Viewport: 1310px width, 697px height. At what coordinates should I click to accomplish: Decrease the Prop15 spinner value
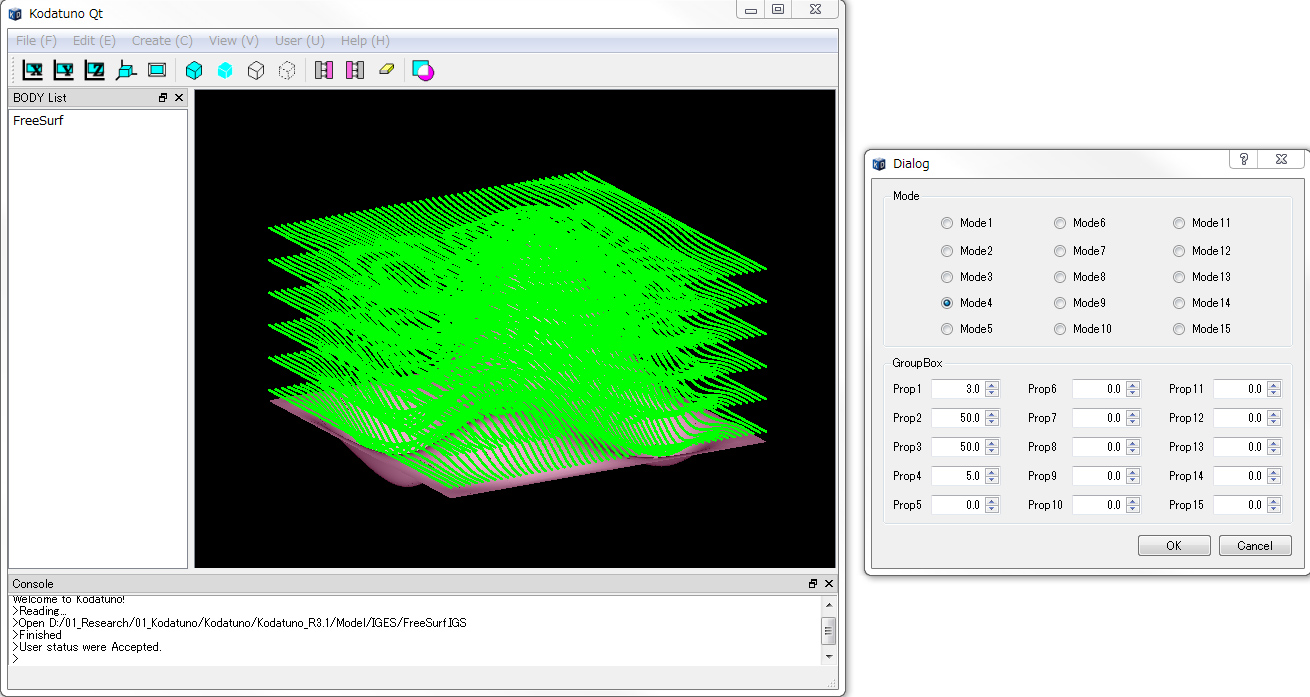[1273, 509]
